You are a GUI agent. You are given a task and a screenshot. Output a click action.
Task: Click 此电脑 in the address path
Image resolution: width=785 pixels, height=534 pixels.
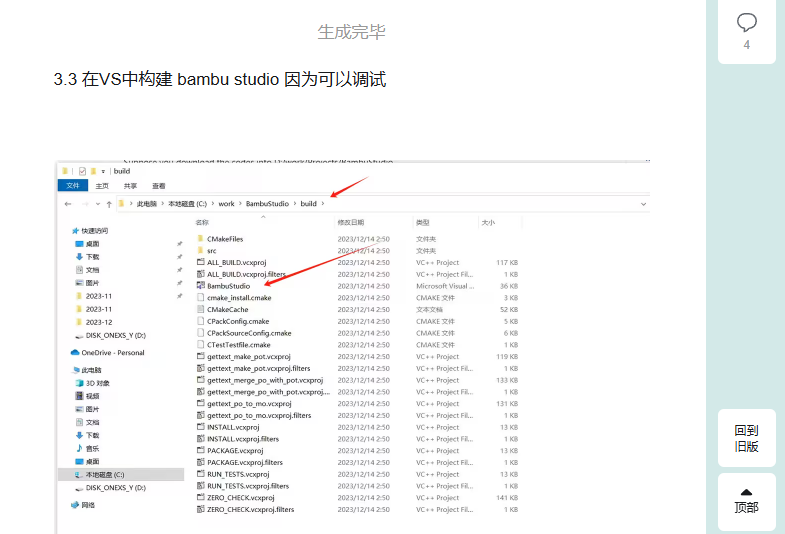(x=146, y=204)
